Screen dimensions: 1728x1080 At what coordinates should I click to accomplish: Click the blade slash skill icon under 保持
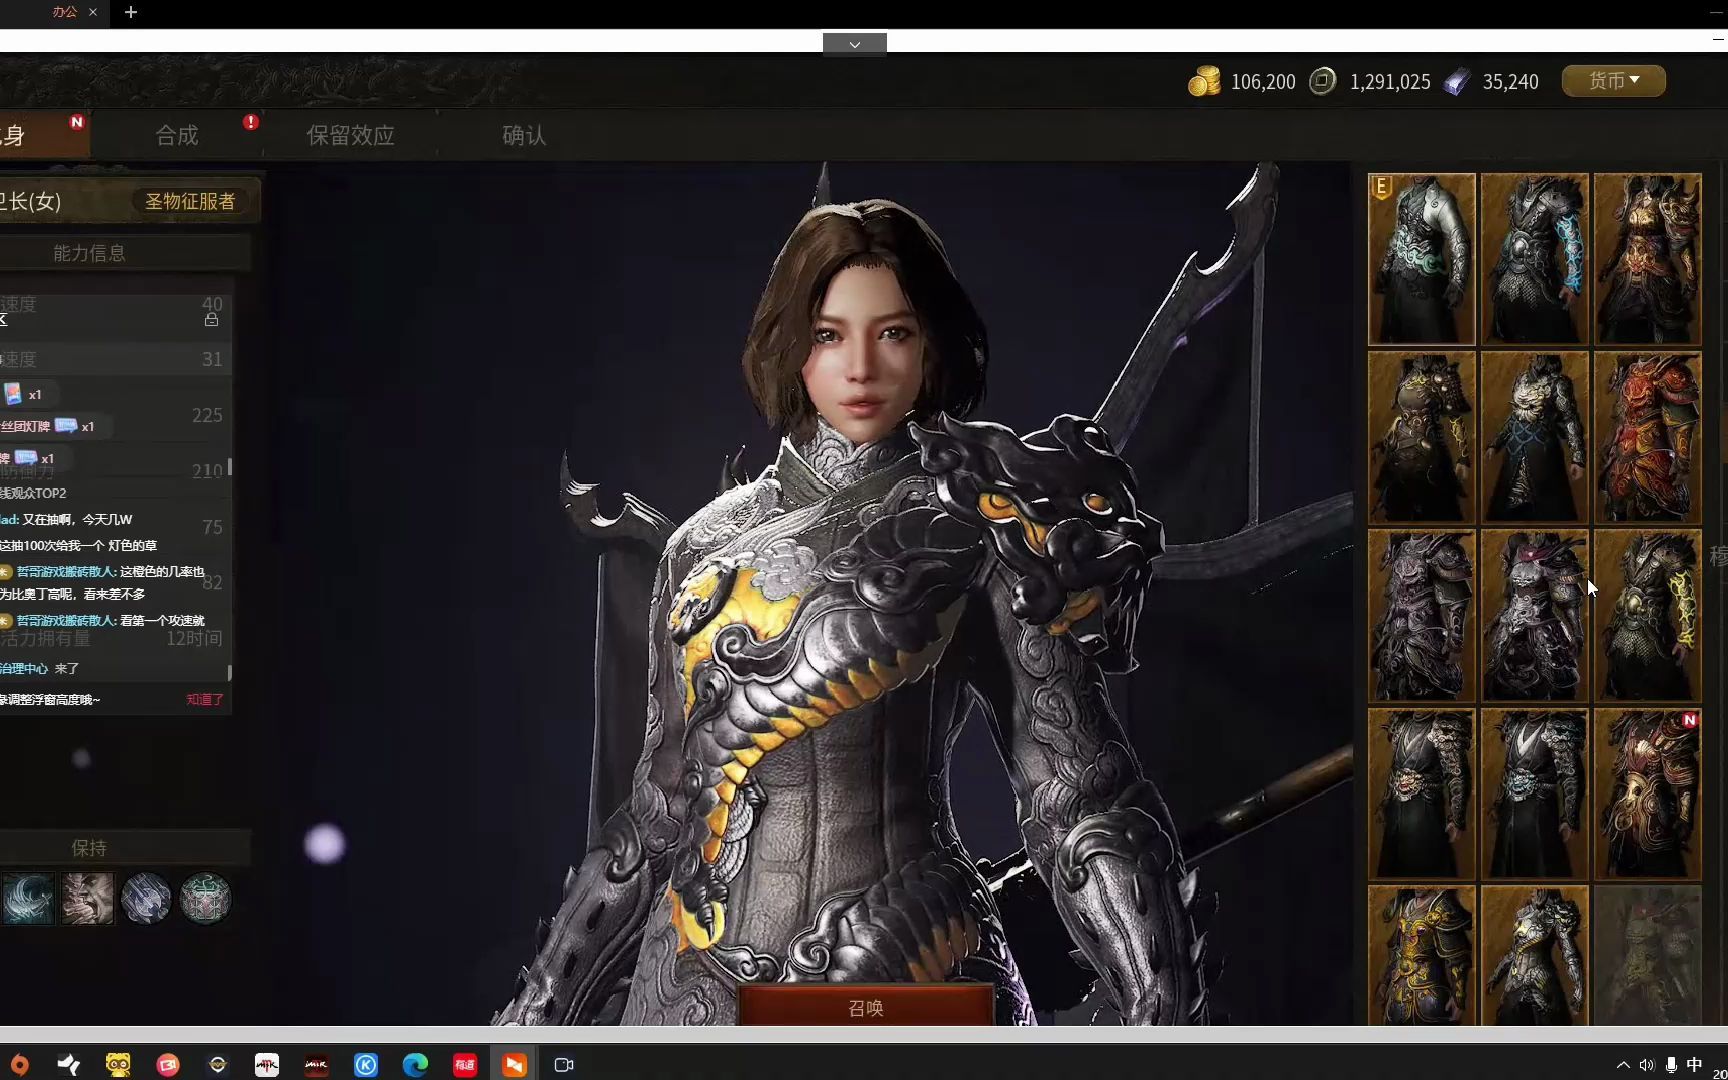click(146, 898)
